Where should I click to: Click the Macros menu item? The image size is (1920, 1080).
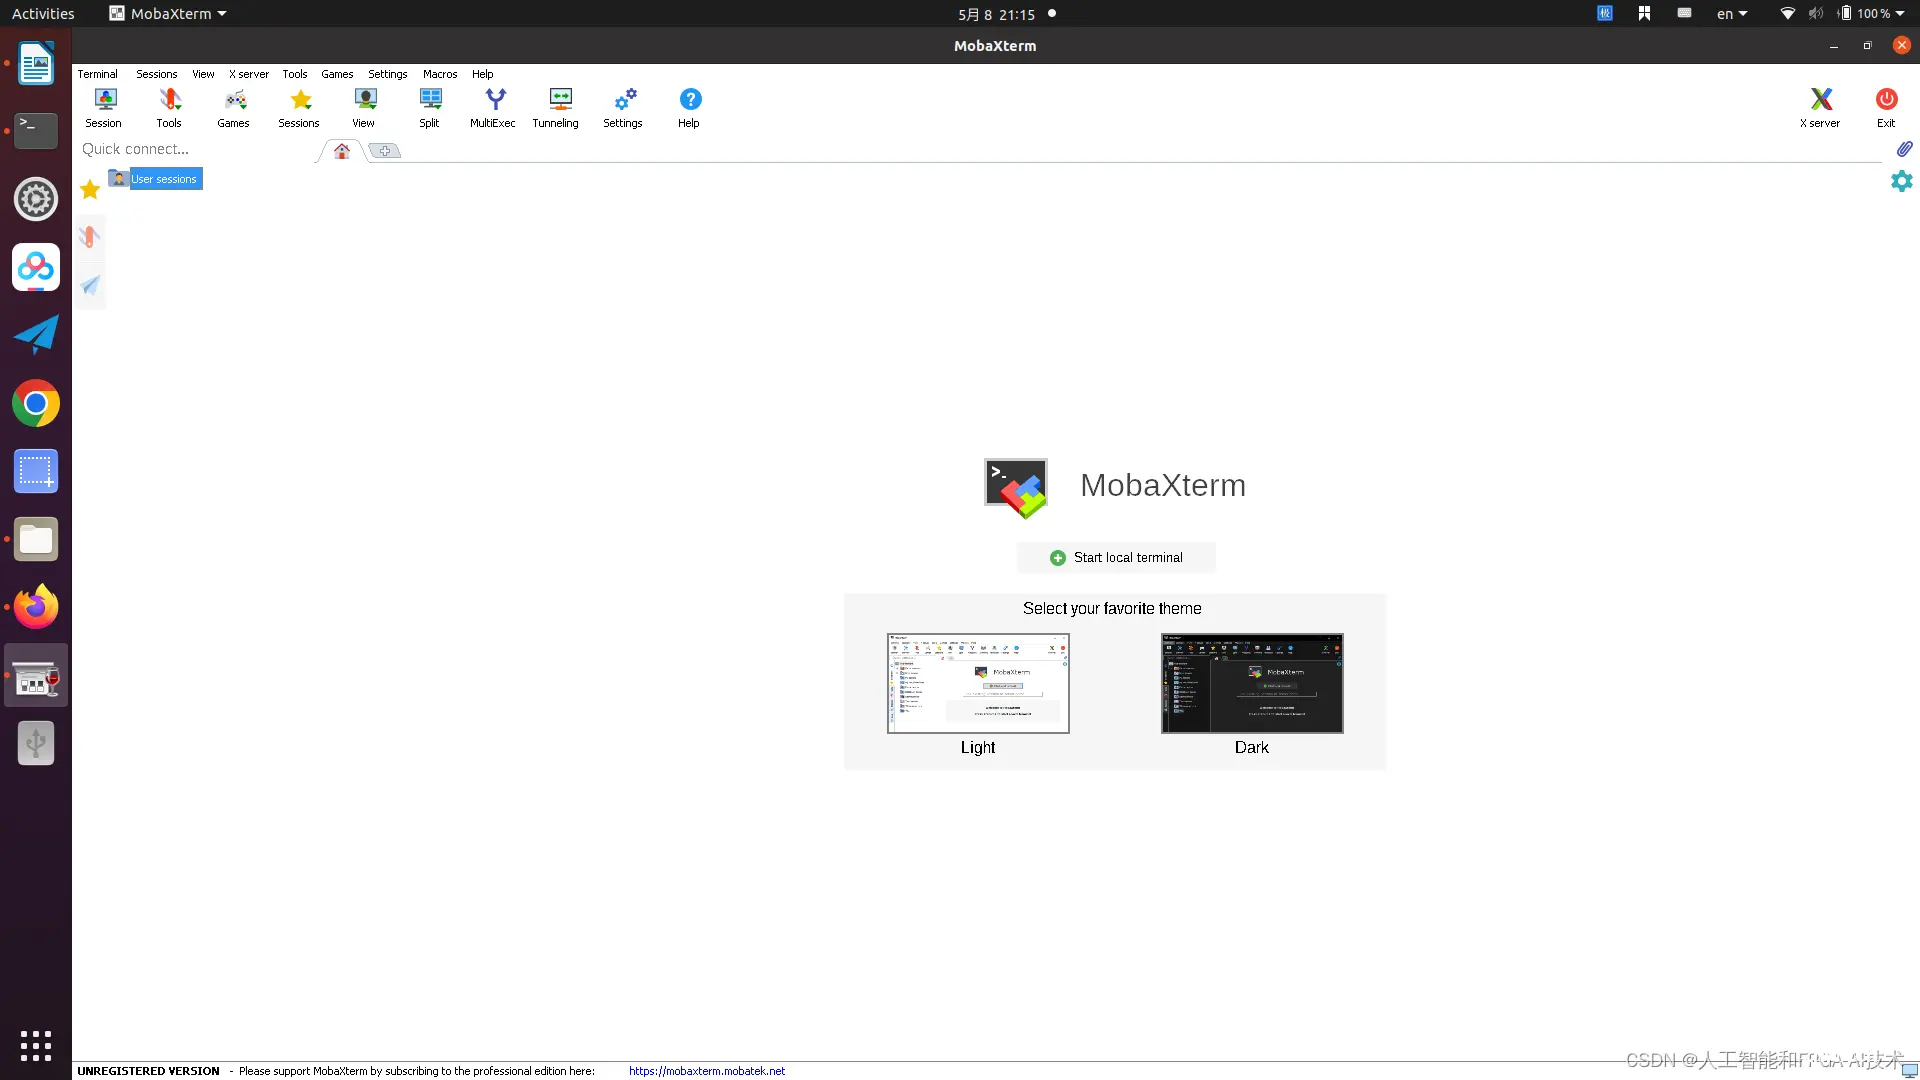pyautogui.click(x=439, y=73)
